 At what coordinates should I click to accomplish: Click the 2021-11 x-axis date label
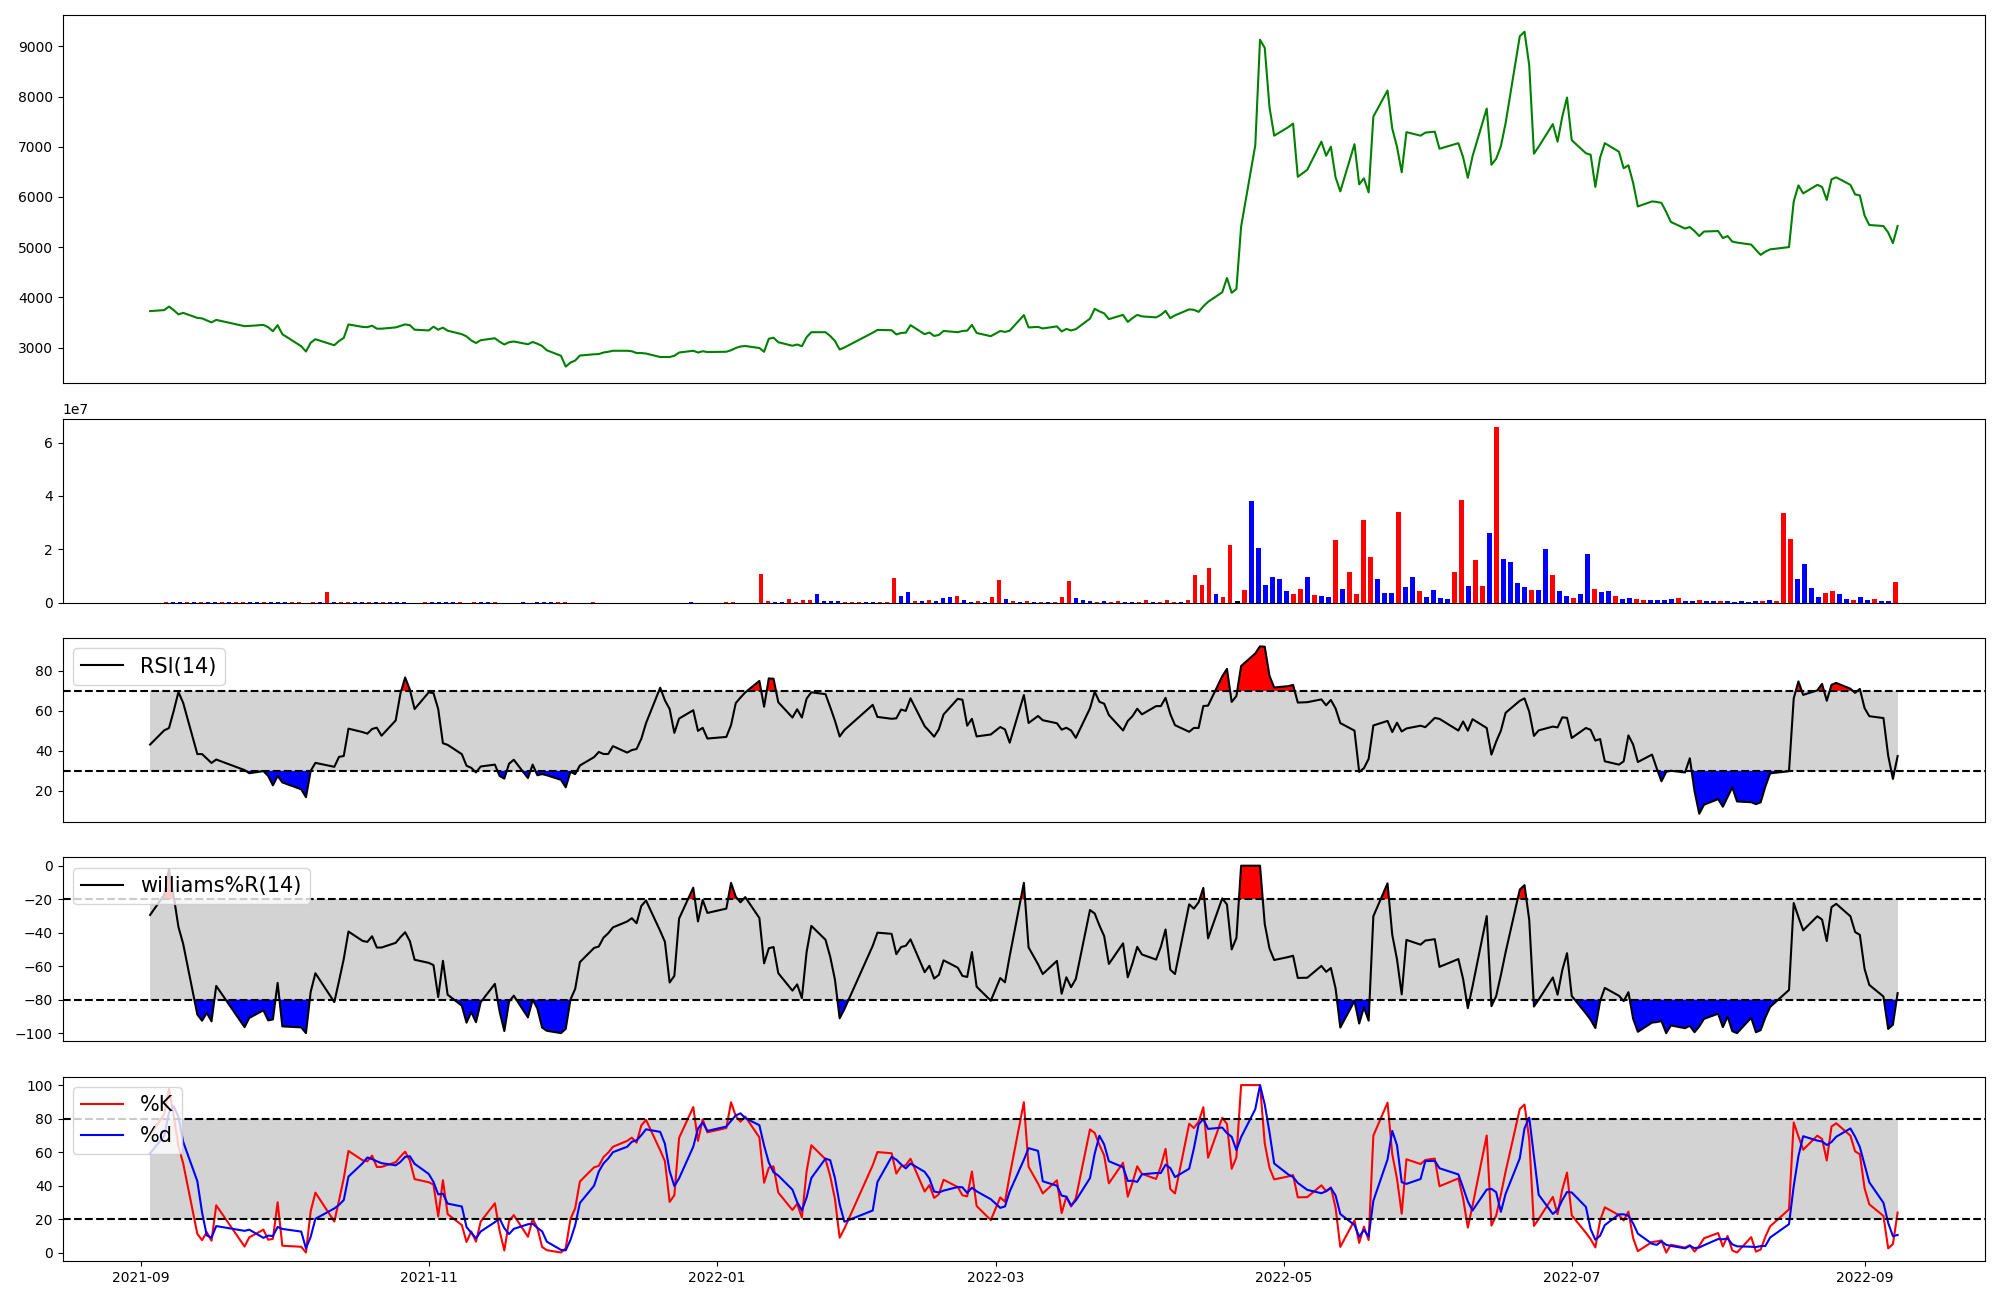(x=429, y=1277)
